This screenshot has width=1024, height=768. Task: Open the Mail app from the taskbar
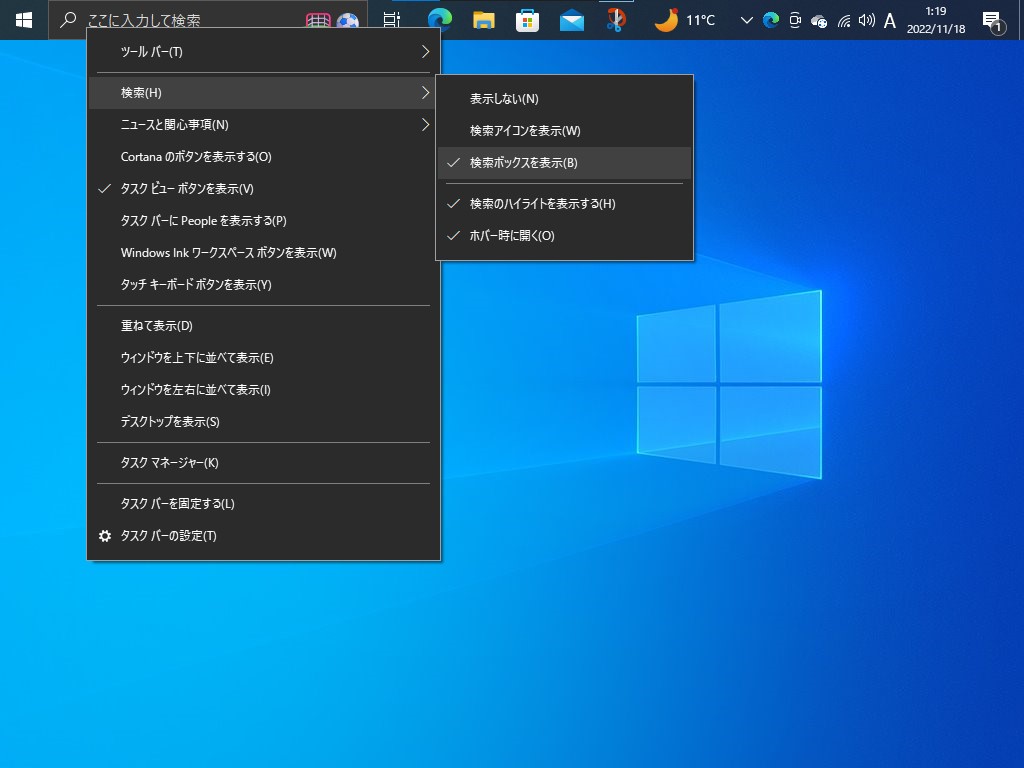coord(571,19)
